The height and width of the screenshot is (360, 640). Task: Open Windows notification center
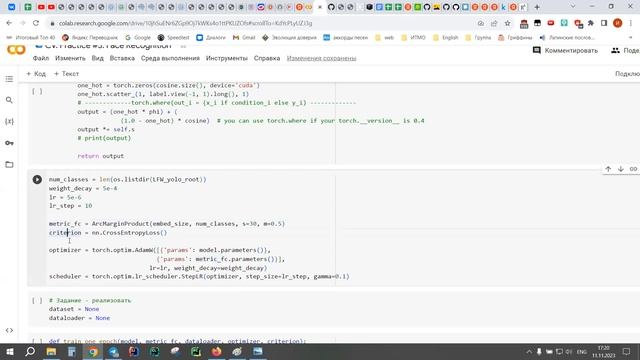[627, 352]
